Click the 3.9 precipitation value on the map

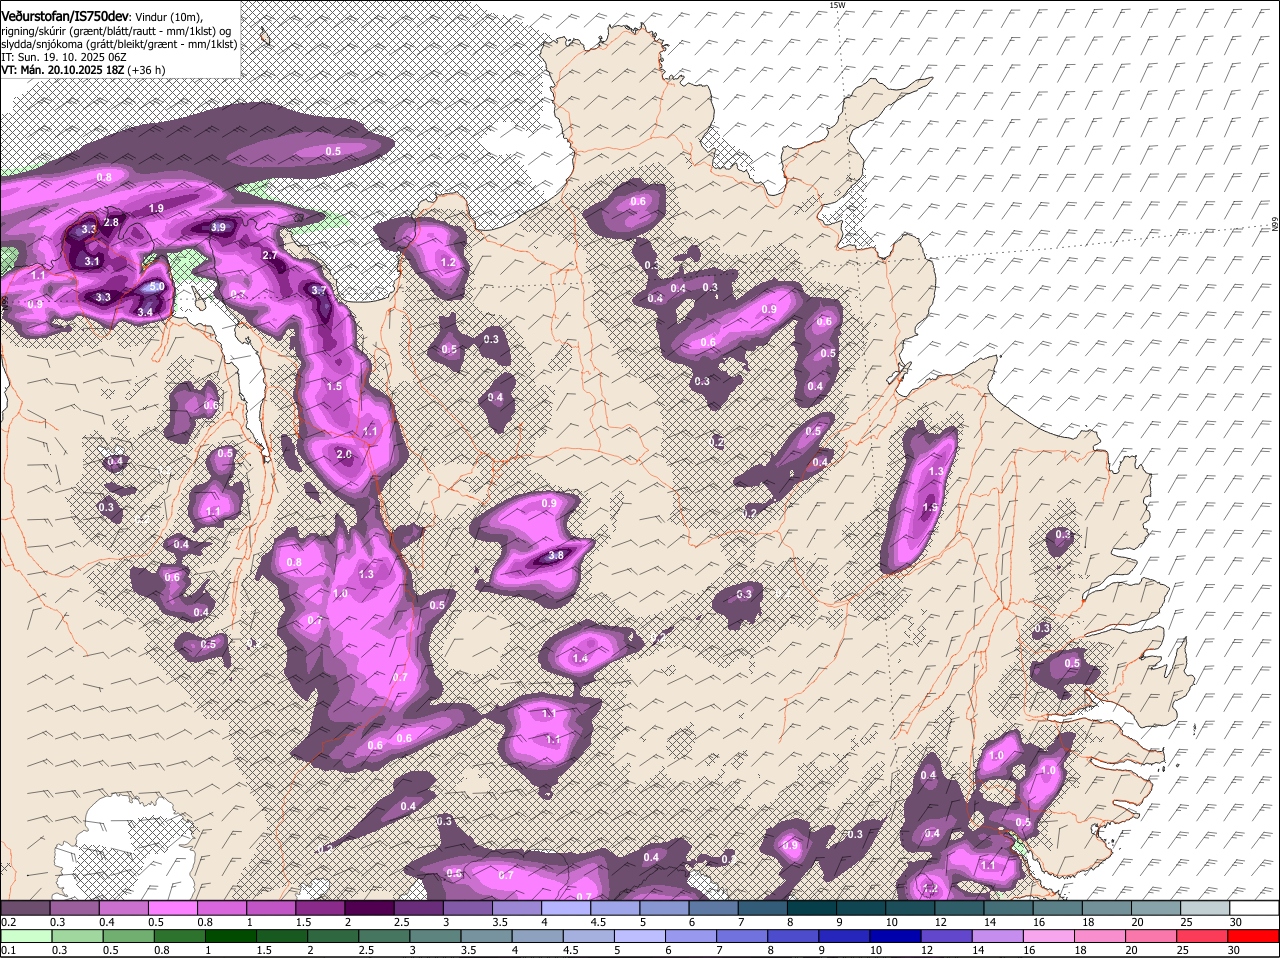point(218,228)
